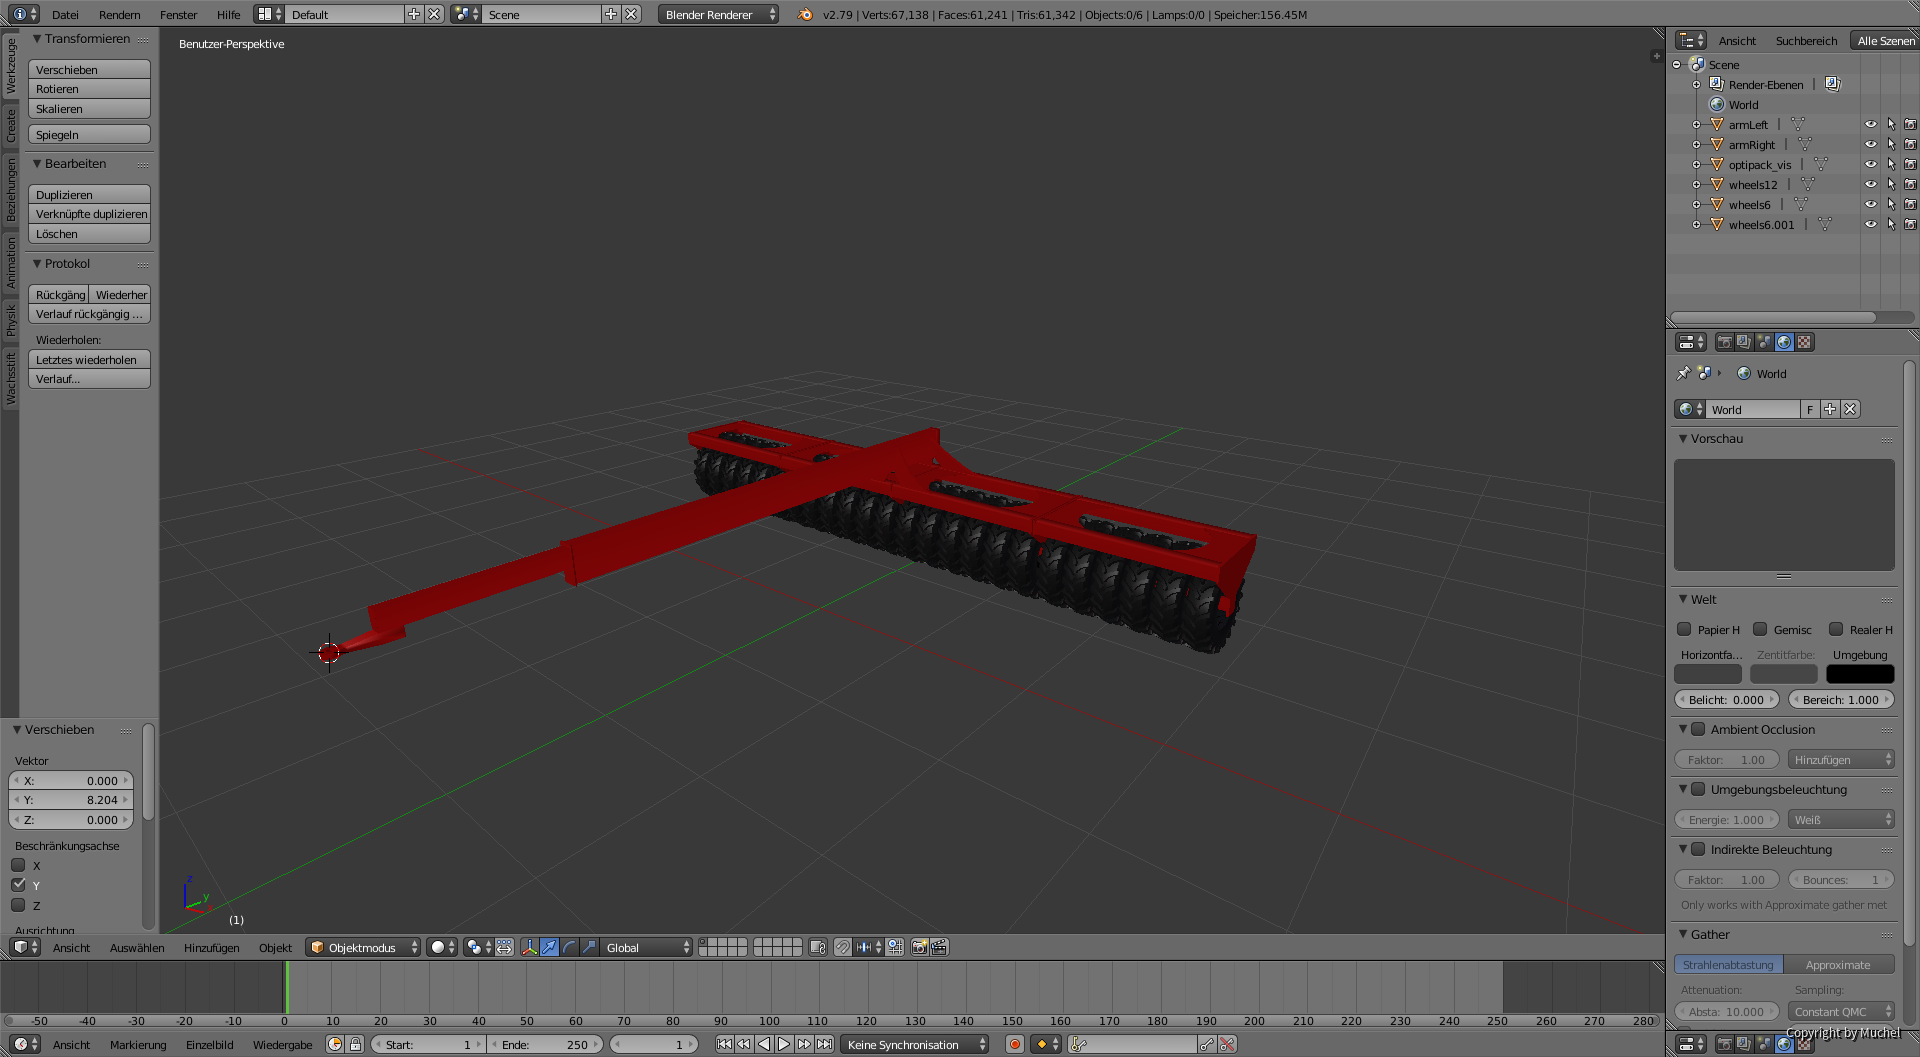Screen dimensions: 1920x1057
Task: Enable the X constraint axis checkbox
Action: tap(18, 865)
